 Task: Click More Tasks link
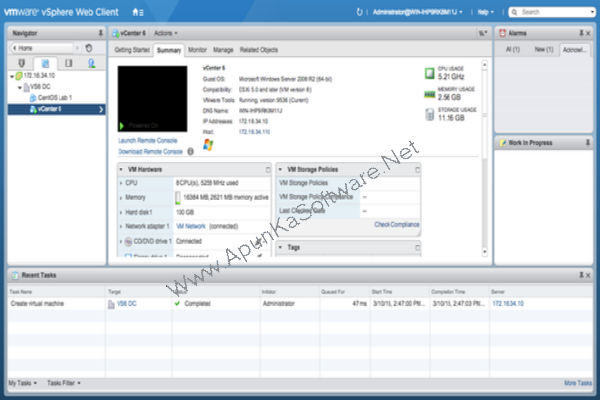pyautogui.click(x=578, y=383)
